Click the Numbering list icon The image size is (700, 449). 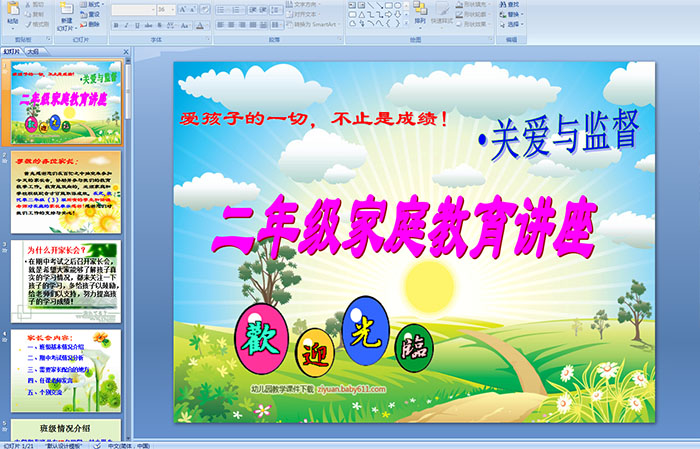(x=237, y=9)
